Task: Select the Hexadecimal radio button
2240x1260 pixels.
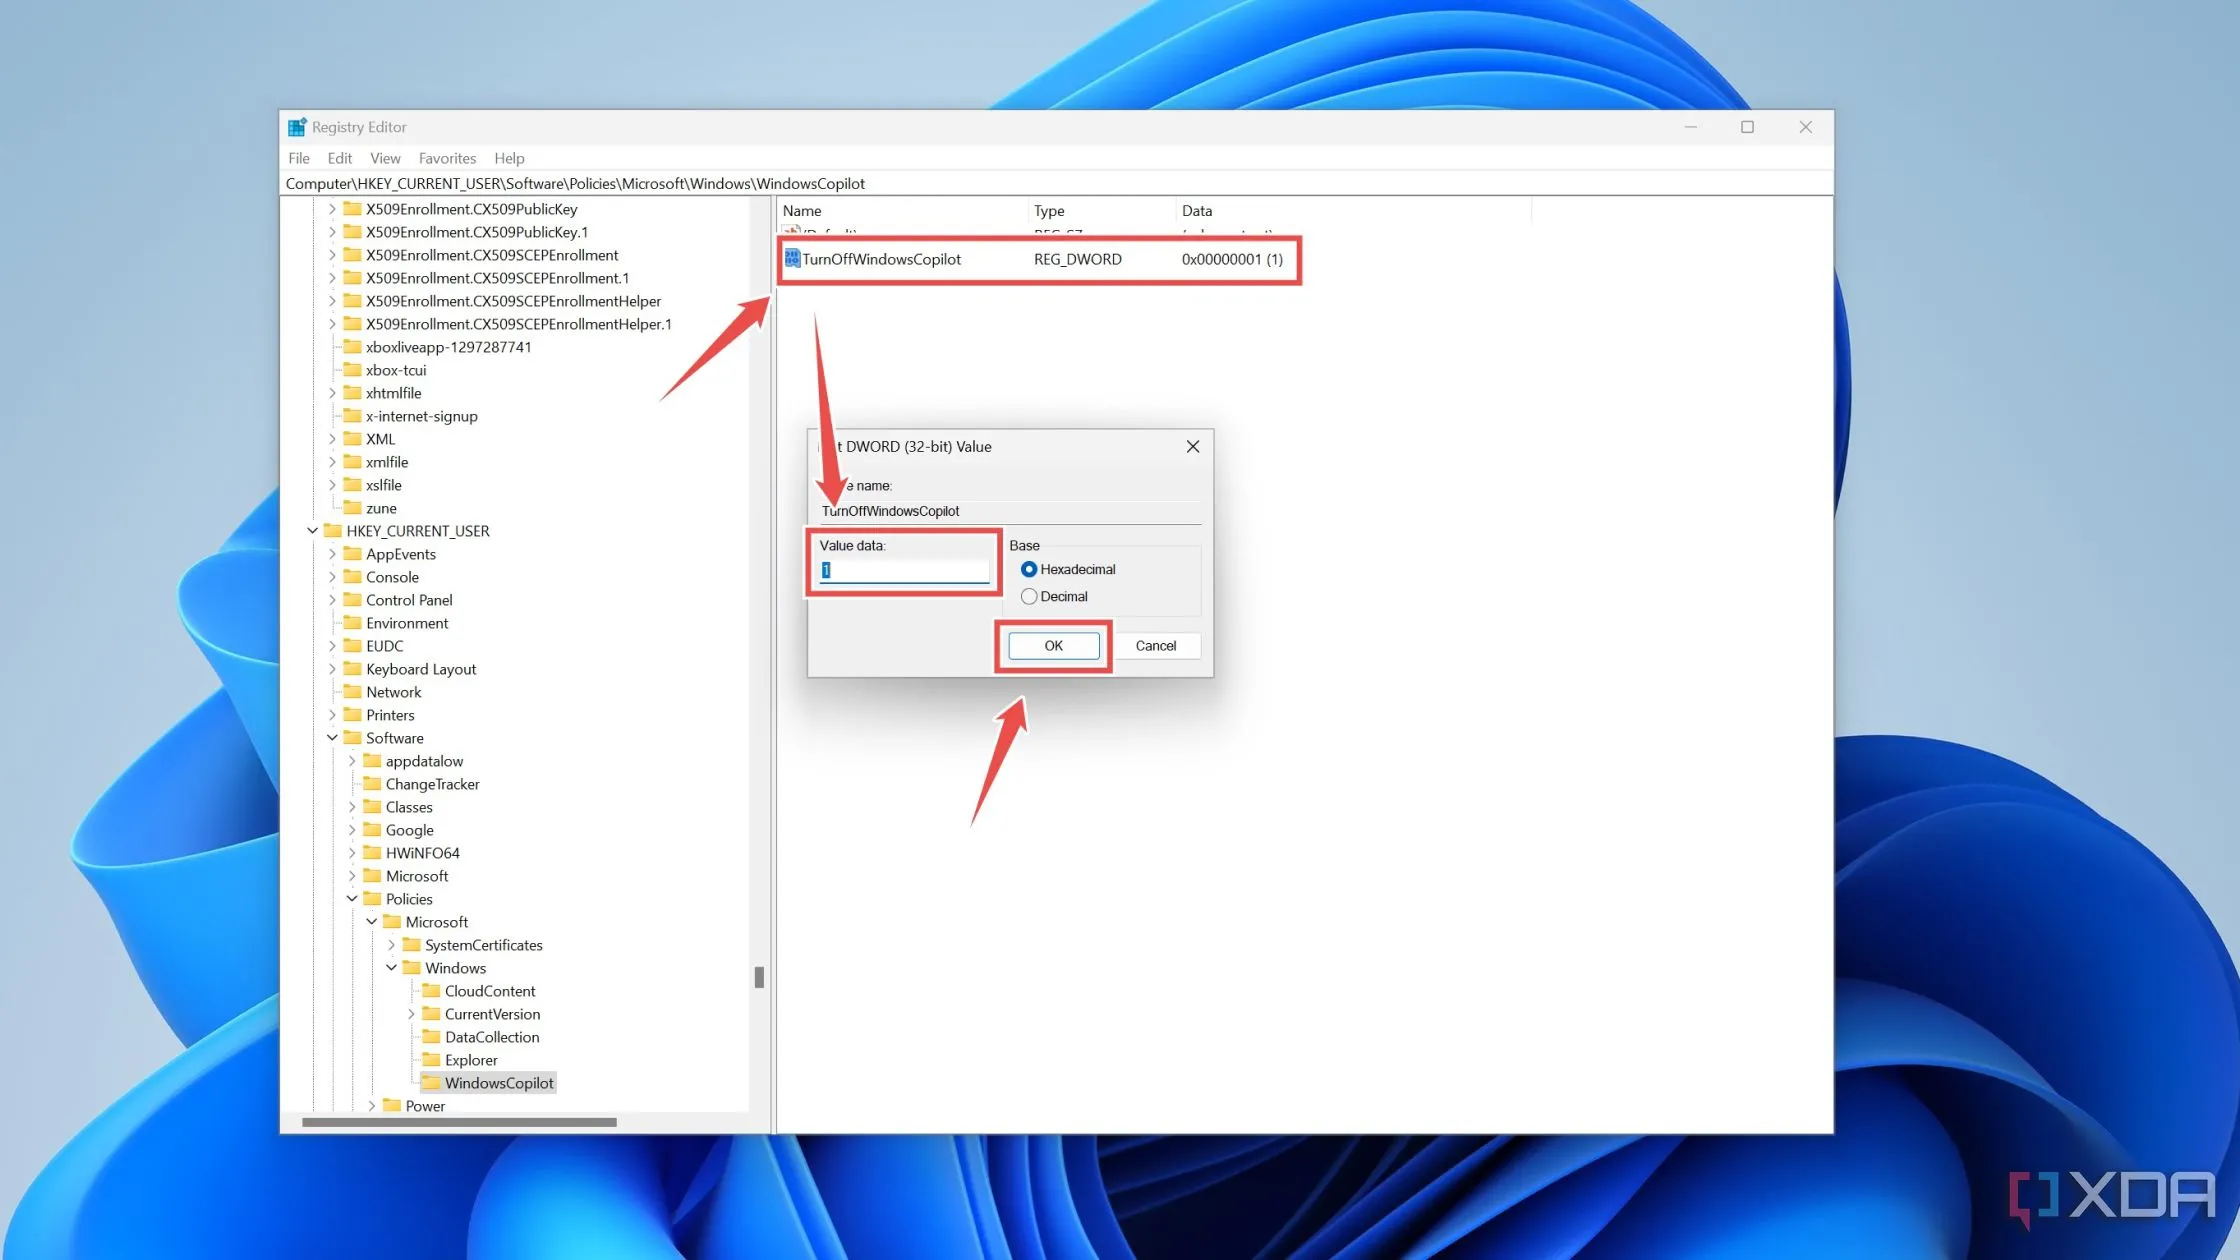Action: pos(1029,569)
